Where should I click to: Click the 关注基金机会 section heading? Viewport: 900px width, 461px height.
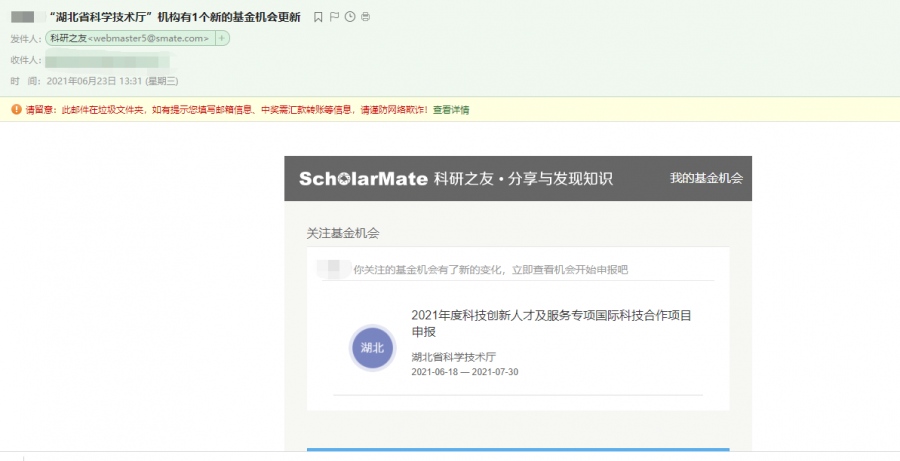click(343, 233)
